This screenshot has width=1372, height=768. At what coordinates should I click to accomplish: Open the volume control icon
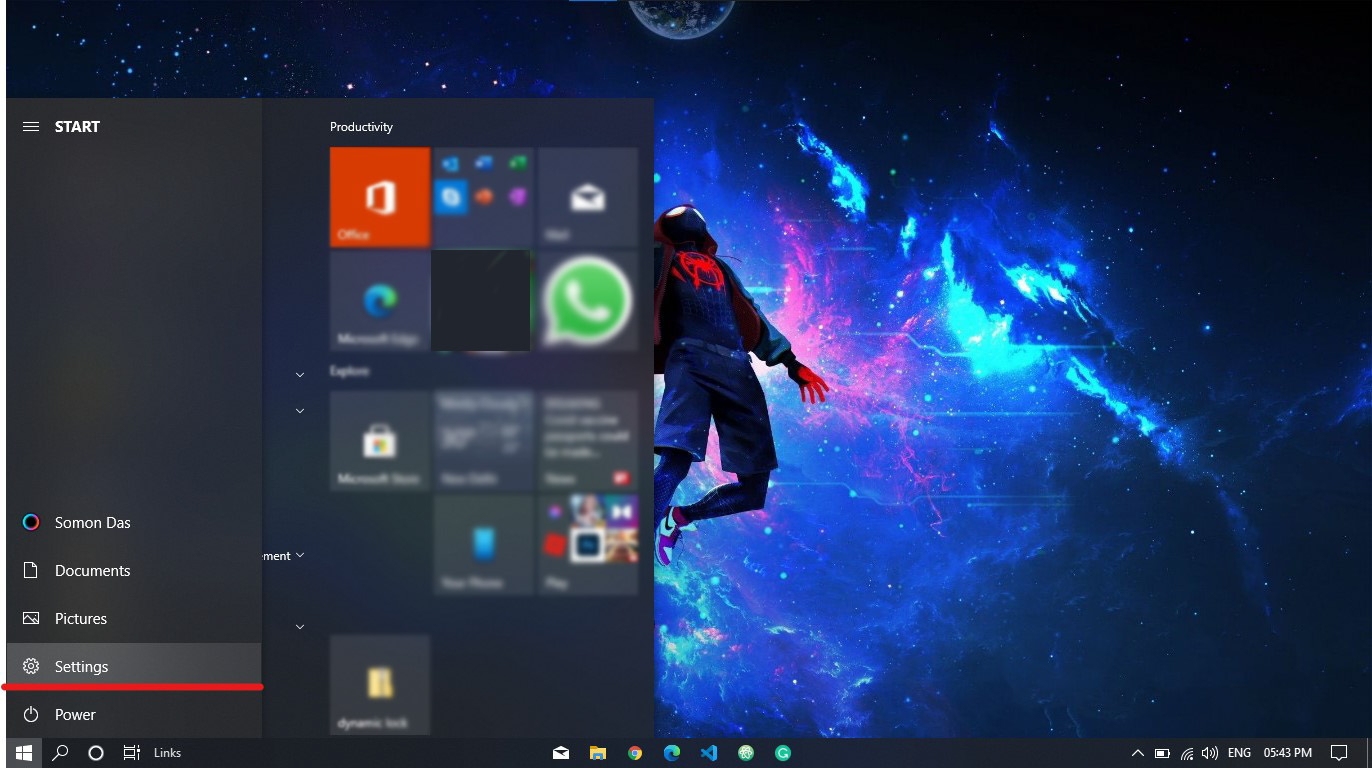pyautogui.click(x=1210, y=753)
